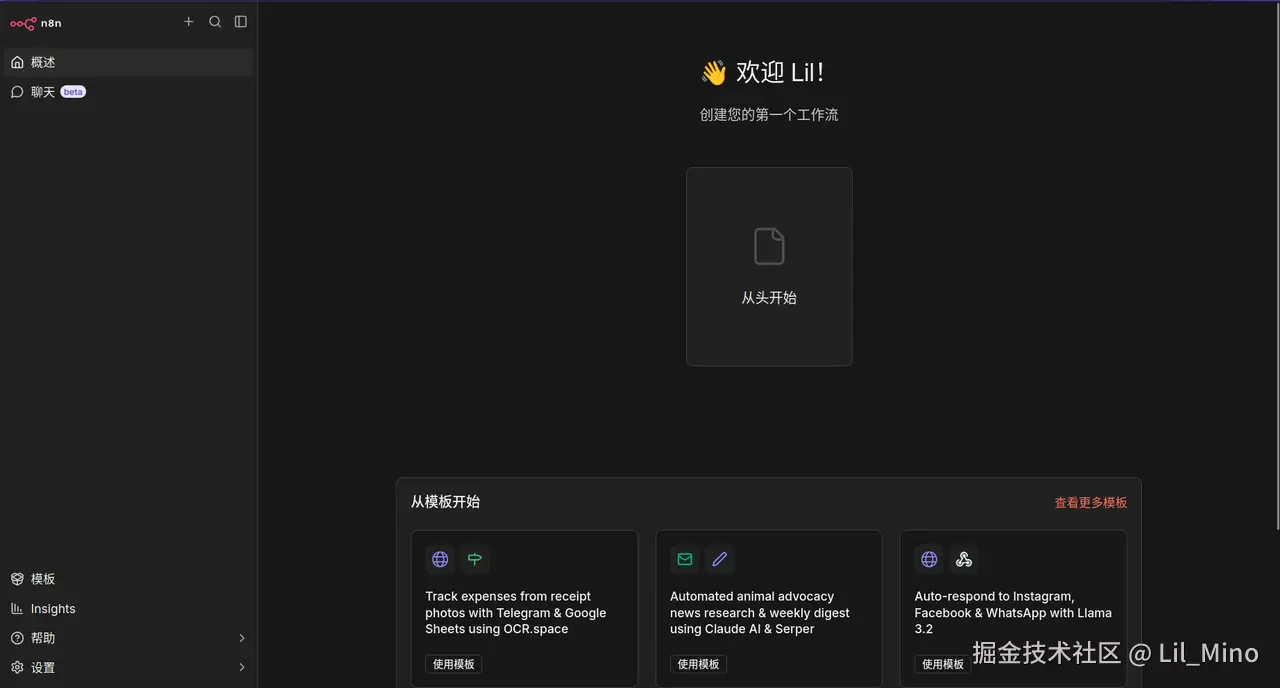Click the email icon on the advocacy template
This screenshot has width=1280, height=688.
tap(684, 559)
